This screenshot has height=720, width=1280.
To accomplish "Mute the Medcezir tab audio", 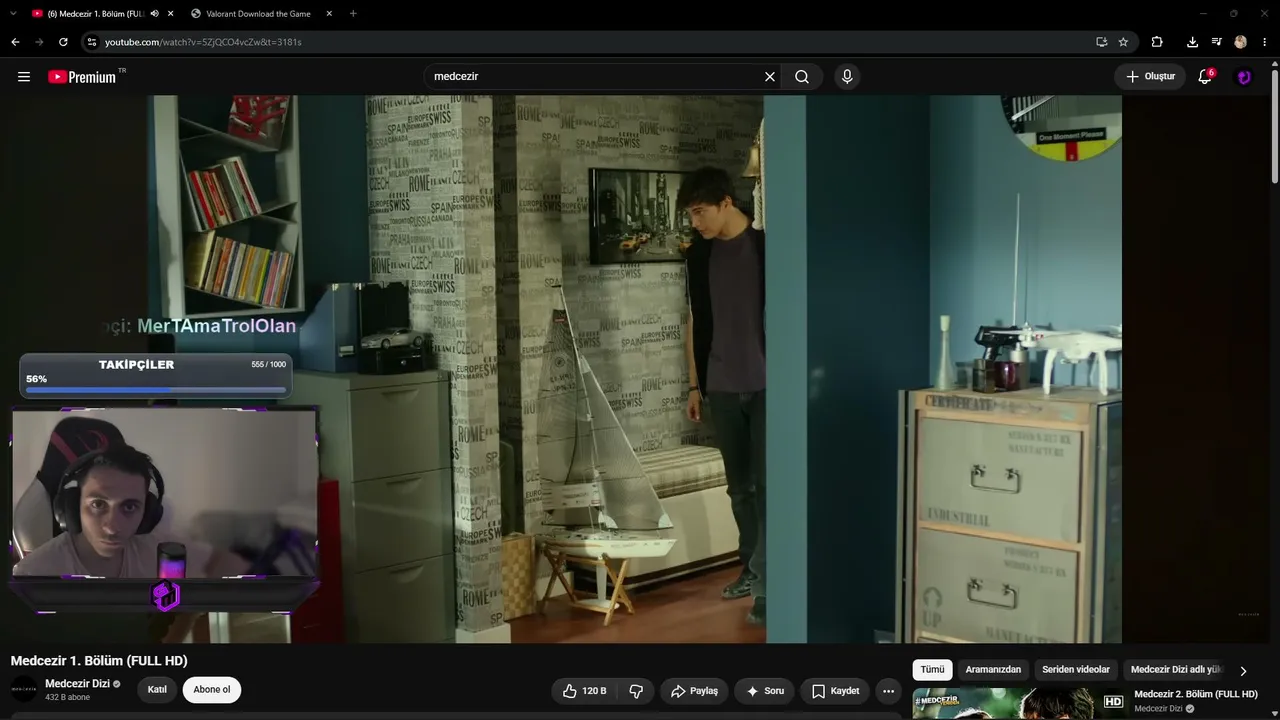I will [154, 14].
